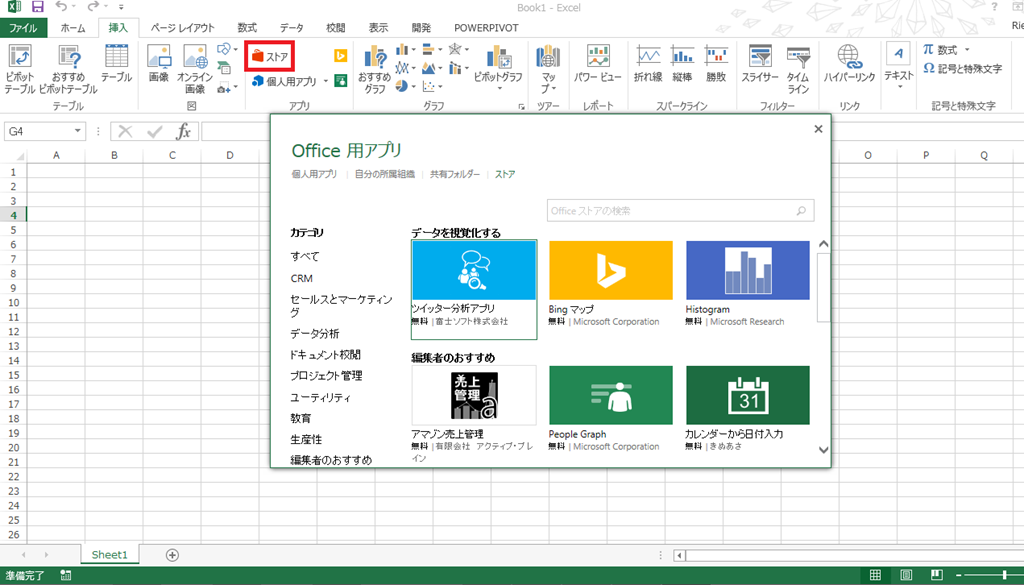This screenshot has height=585, width=1024.
Task: Open 個人用アプリ link in apps dialog
Action: point(314,174)
